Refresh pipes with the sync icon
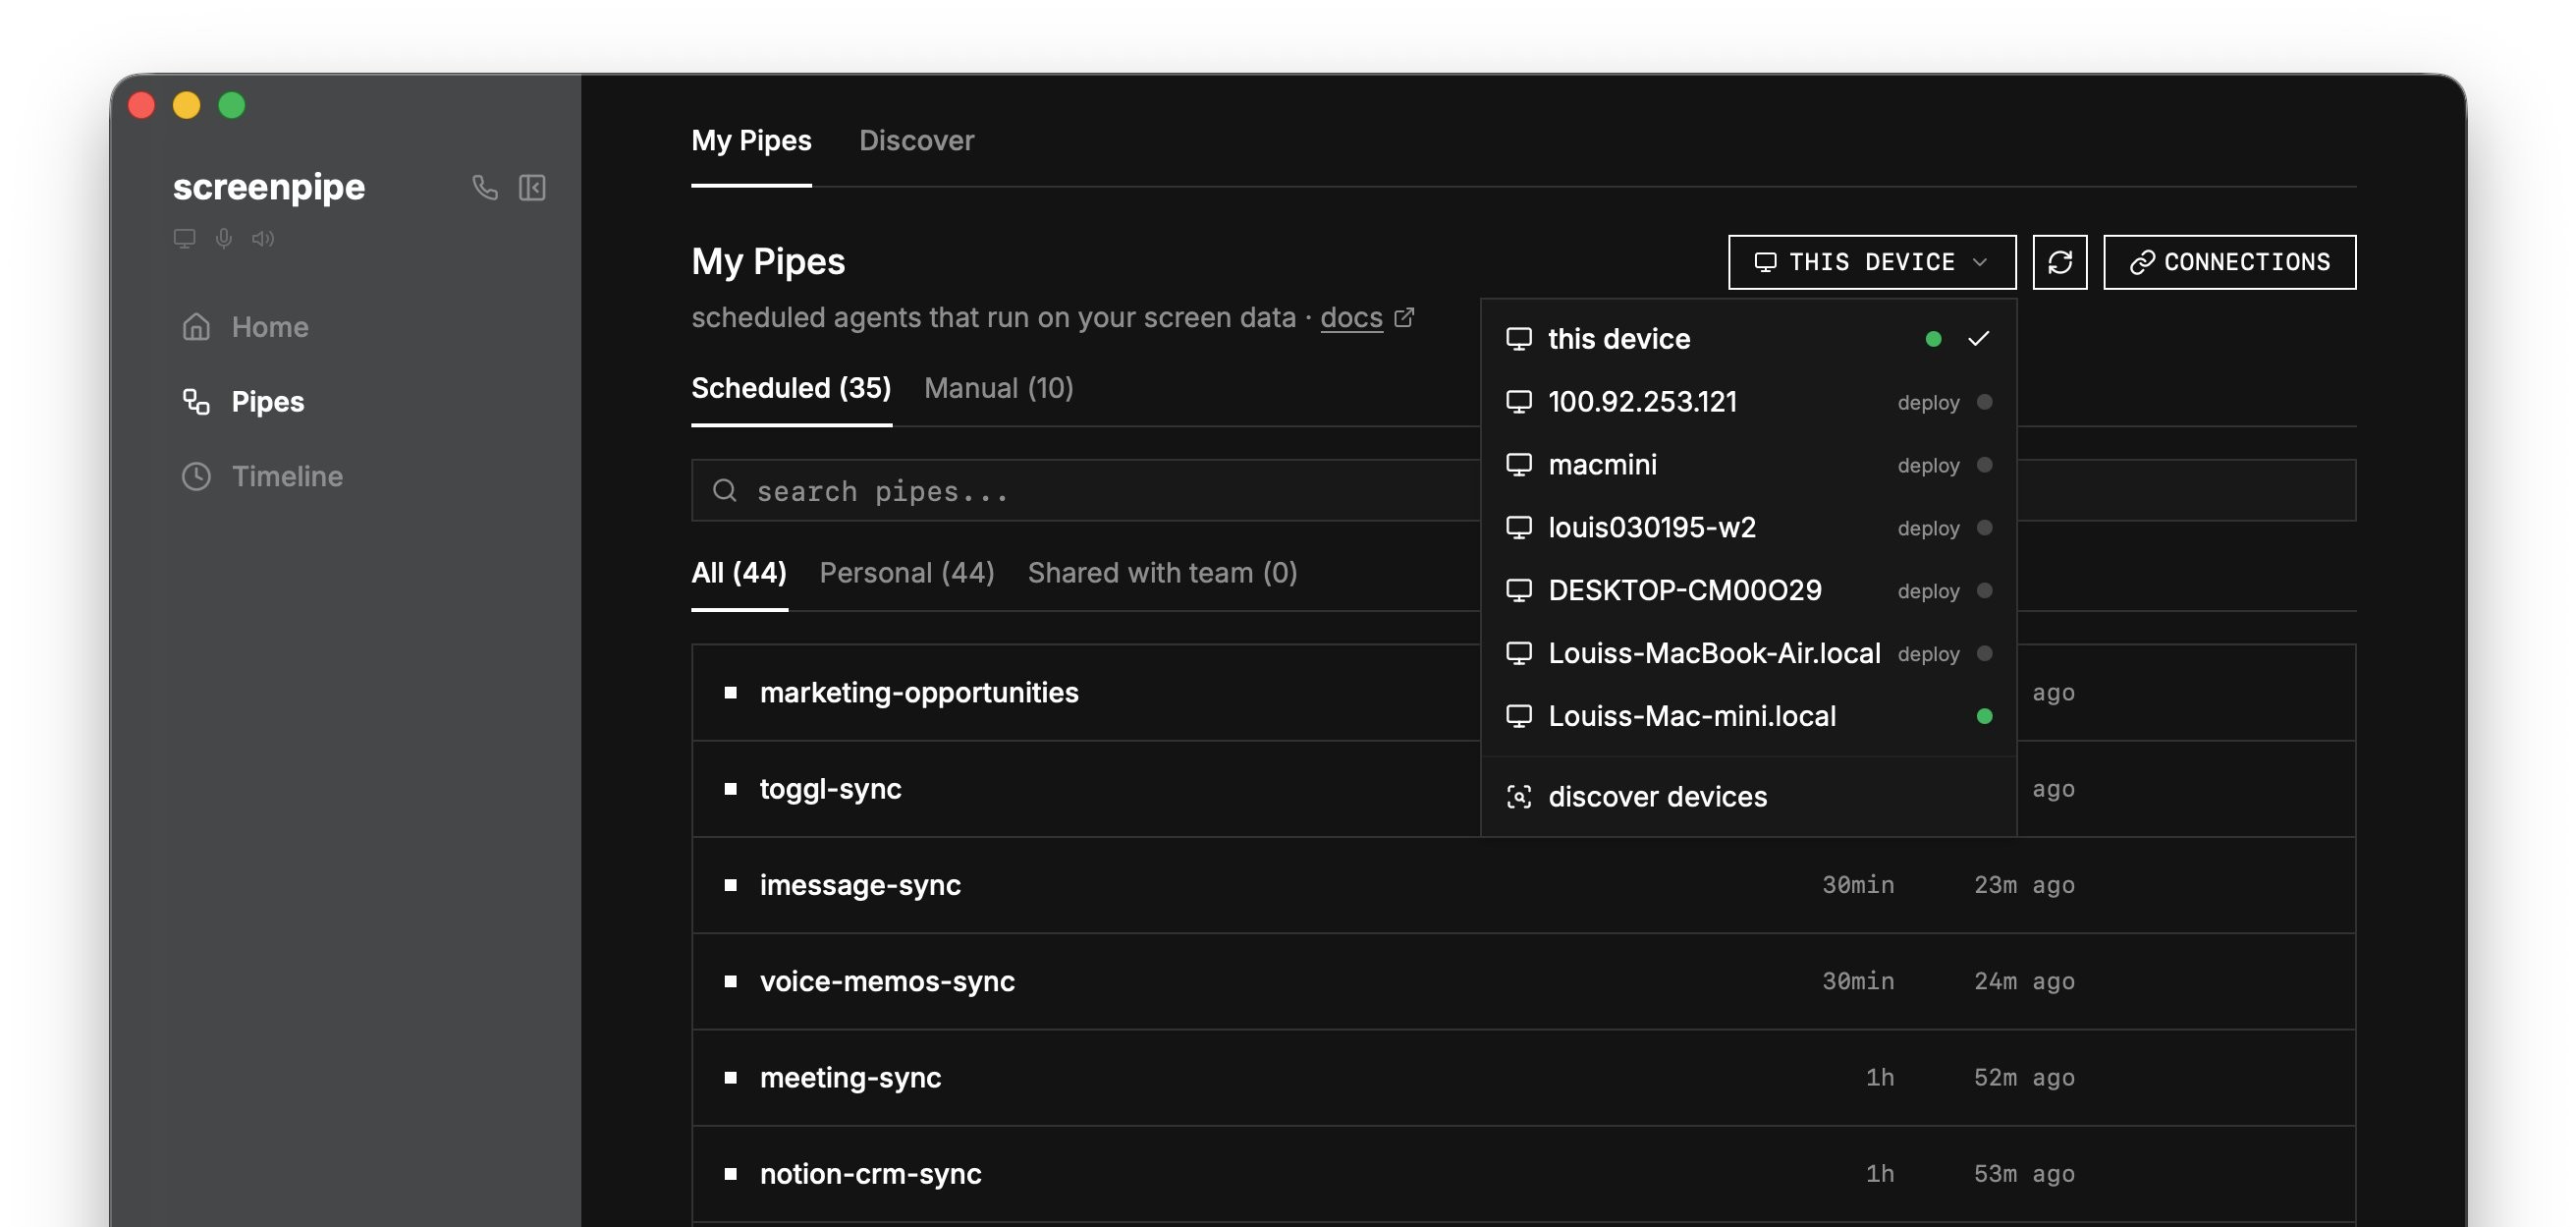This screenshot has height=1227, width=2576. [2060, 261]
